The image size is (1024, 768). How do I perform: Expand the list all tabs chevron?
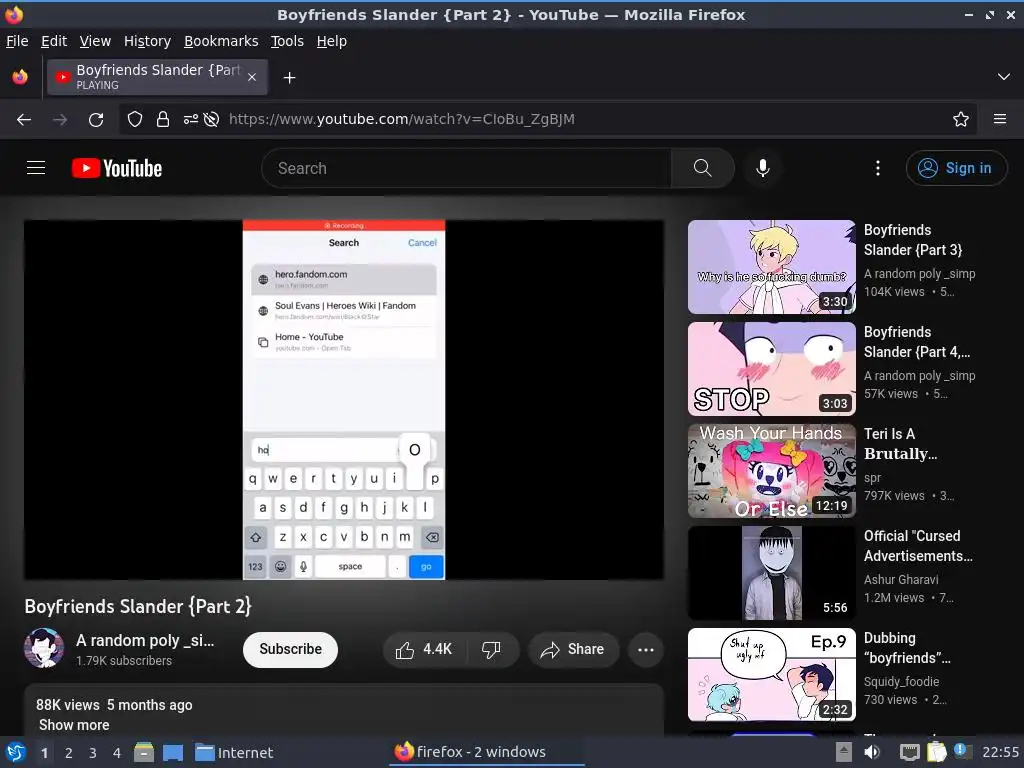click(1004, 77)
